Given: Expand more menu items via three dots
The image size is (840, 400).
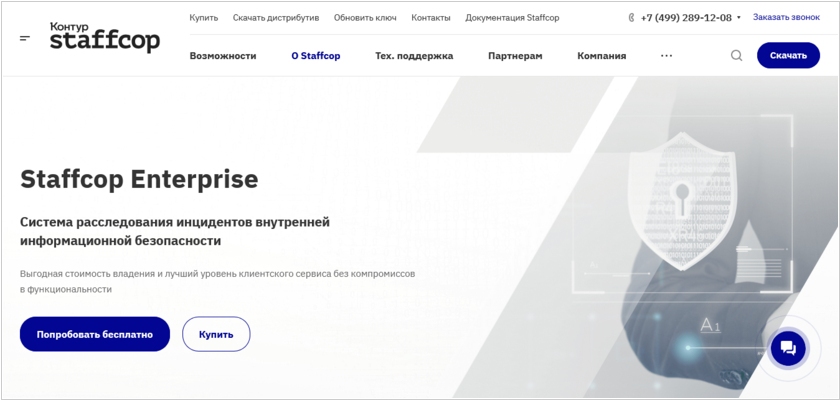Looking at the screenshot, I should click(x=666, y=56).
